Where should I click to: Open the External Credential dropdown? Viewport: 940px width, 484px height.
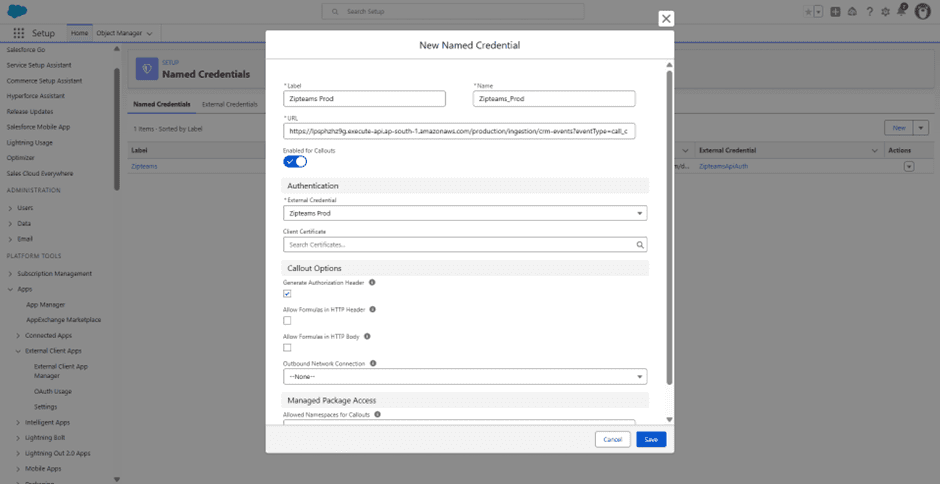point(465,213)
